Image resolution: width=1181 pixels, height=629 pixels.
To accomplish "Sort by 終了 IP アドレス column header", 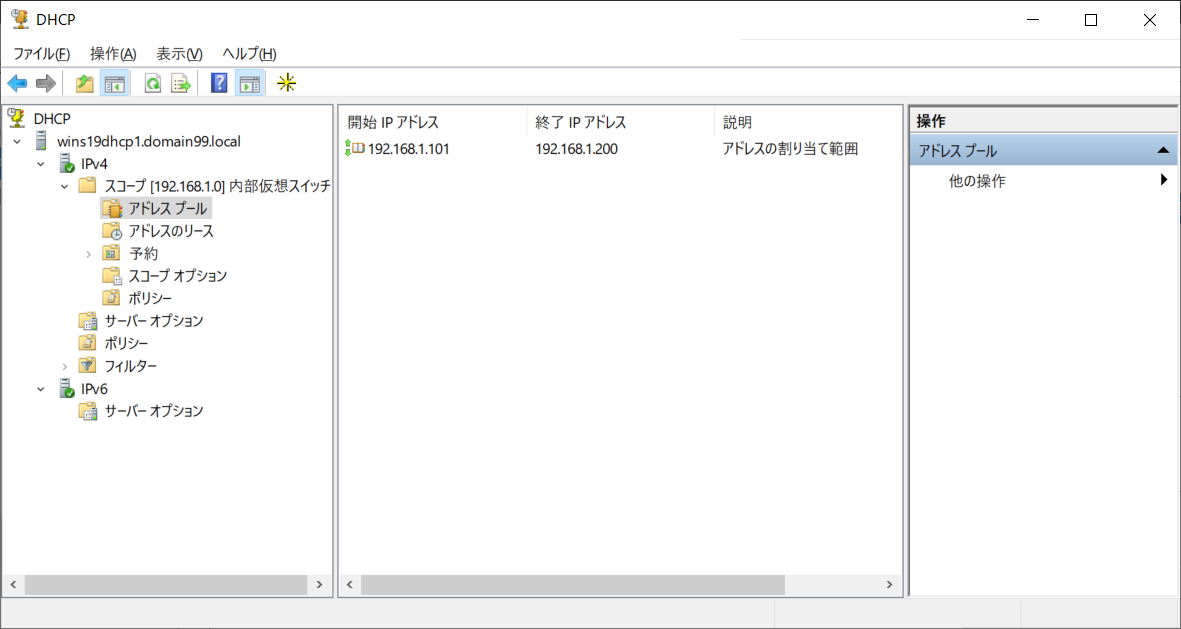I will point(621,122).
